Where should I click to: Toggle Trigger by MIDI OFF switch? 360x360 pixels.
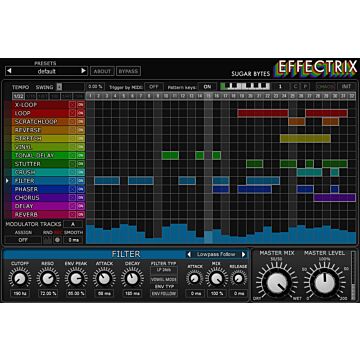point(154,87)
